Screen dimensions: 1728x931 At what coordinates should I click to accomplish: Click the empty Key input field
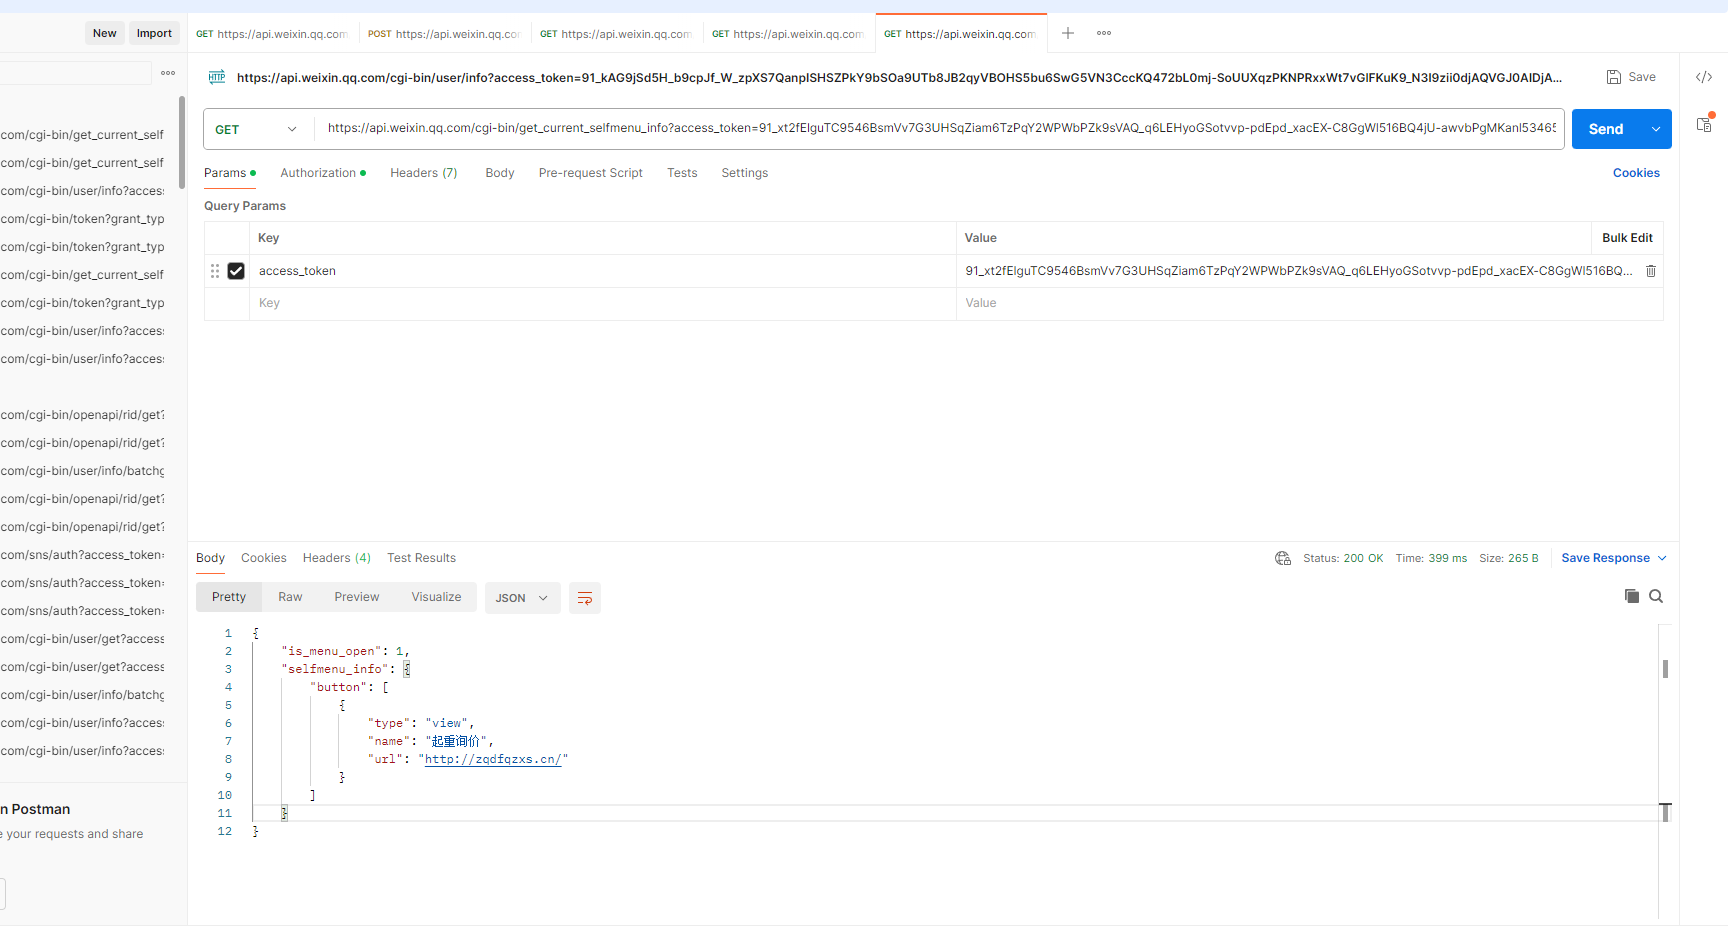603,303
